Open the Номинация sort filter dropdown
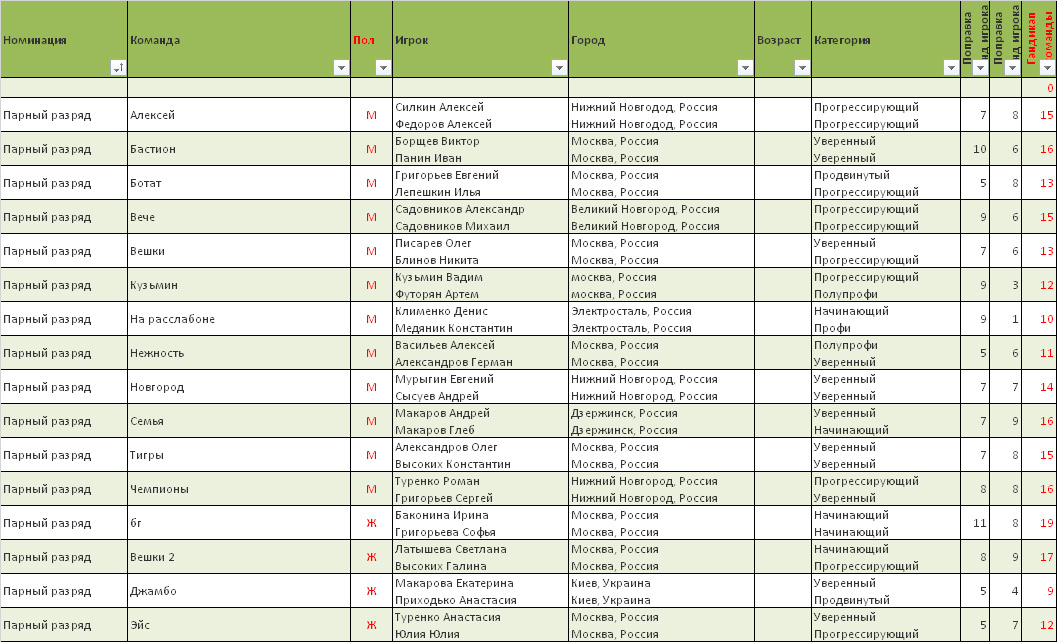 point(118,68)
